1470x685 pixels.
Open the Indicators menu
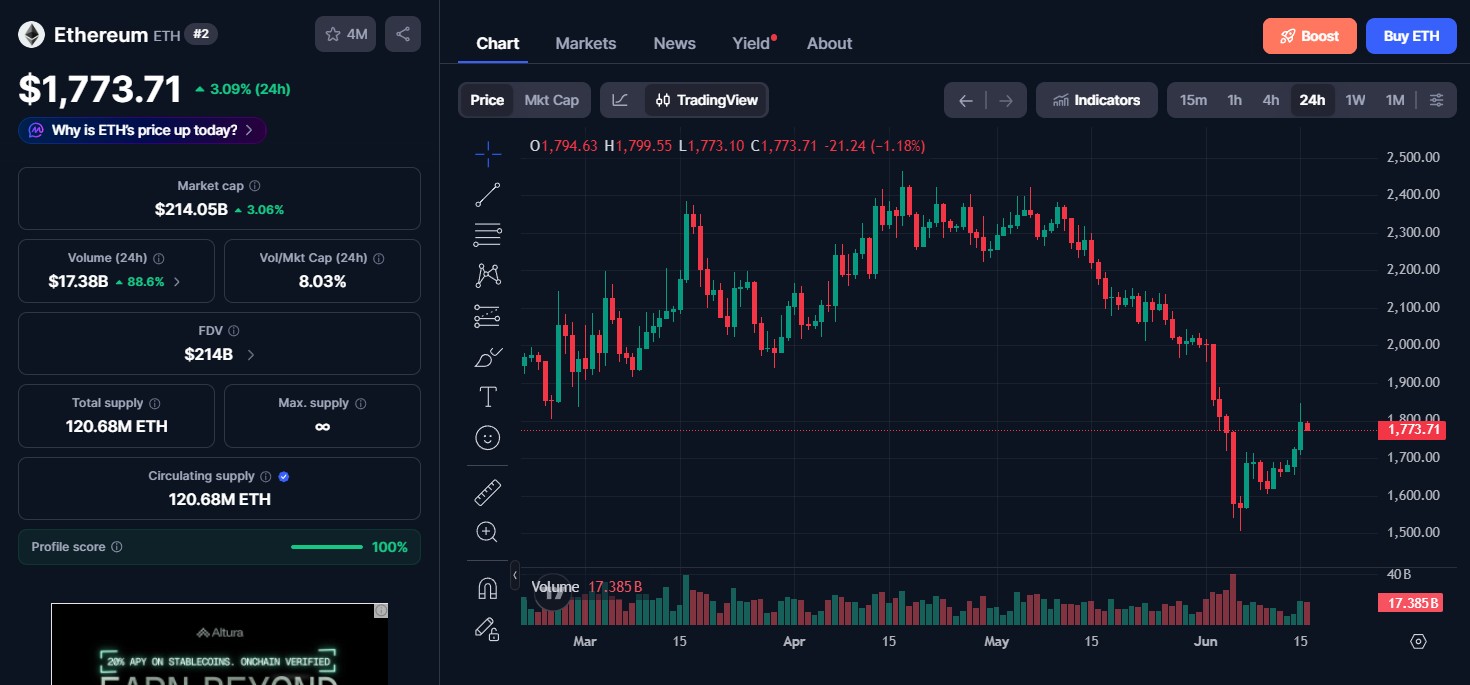[1097, 100]
